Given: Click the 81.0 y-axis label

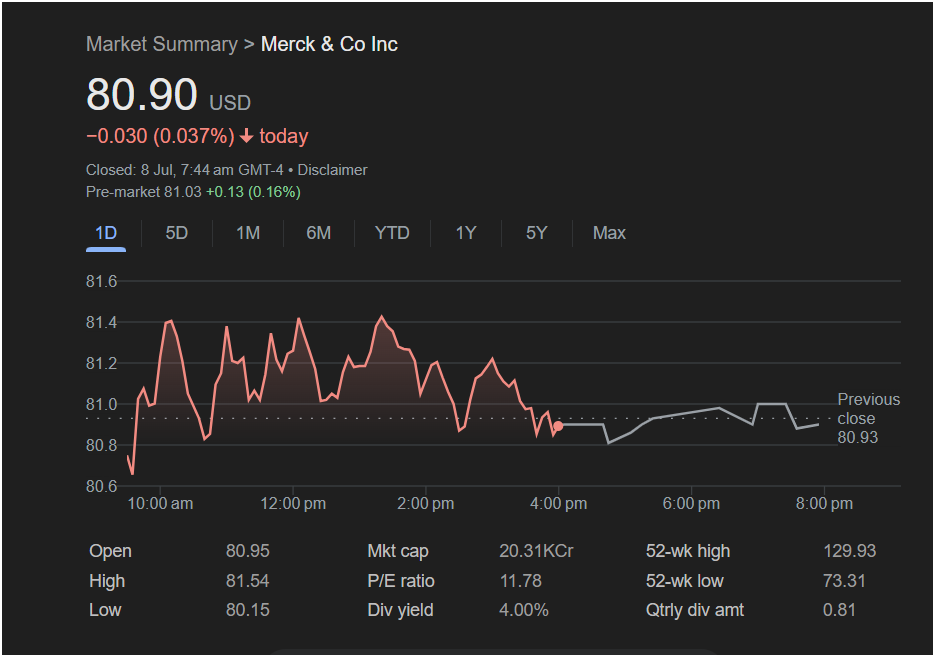Looking at the screenshot, I should pos(101,404).
